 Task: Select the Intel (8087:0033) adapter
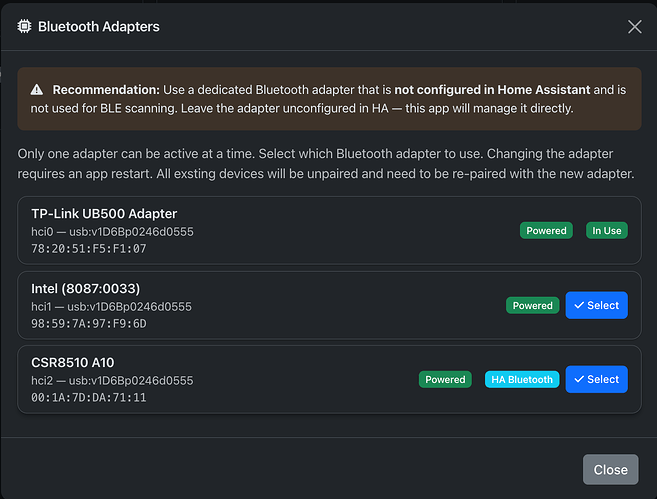[x=596, y=306]
